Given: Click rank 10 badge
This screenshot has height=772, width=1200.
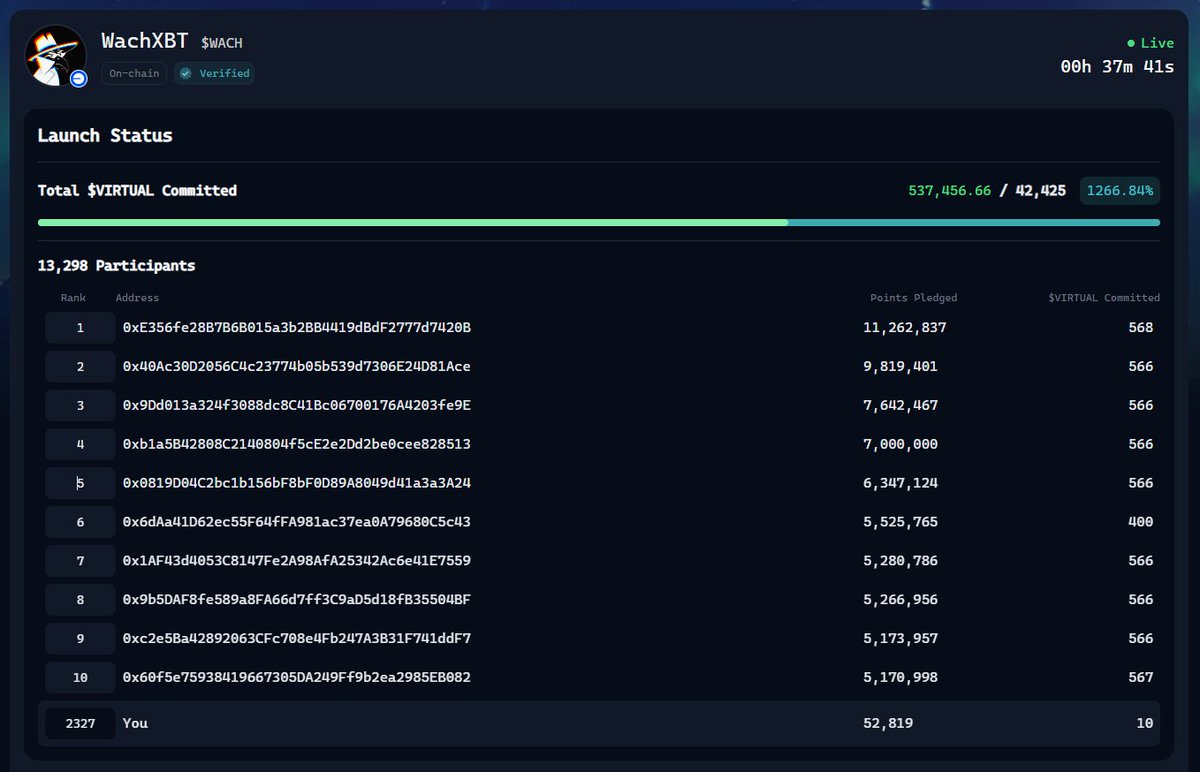Looking at the screenshot, I should point(80,677).
